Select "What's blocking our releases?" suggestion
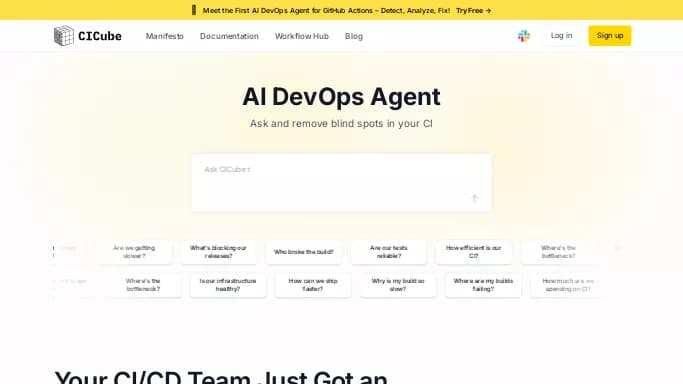 [218, 252]
